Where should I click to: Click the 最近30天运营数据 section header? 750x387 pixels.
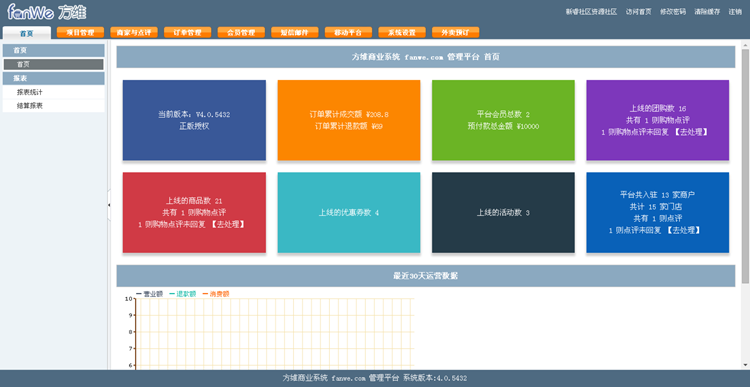pos(426,276)
